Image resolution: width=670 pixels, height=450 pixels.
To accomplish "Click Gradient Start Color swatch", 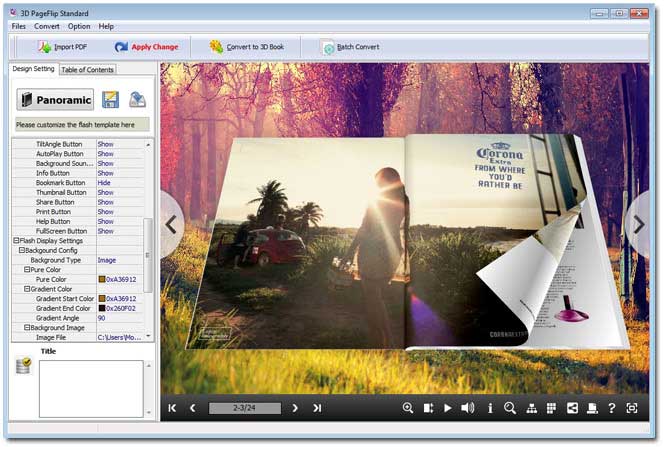I will [x=102, y=299].
